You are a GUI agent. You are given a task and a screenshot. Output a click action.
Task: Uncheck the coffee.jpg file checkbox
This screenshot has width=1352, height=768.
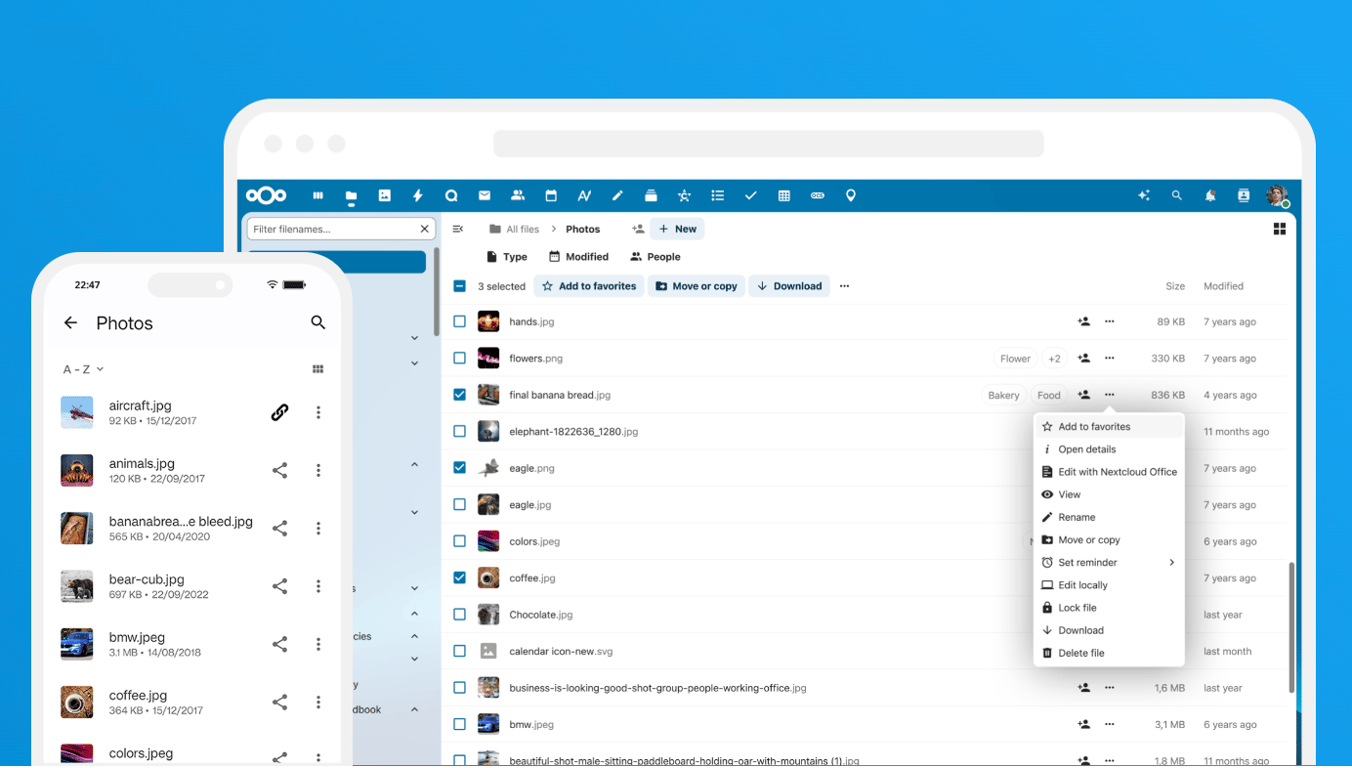(459, 577)
